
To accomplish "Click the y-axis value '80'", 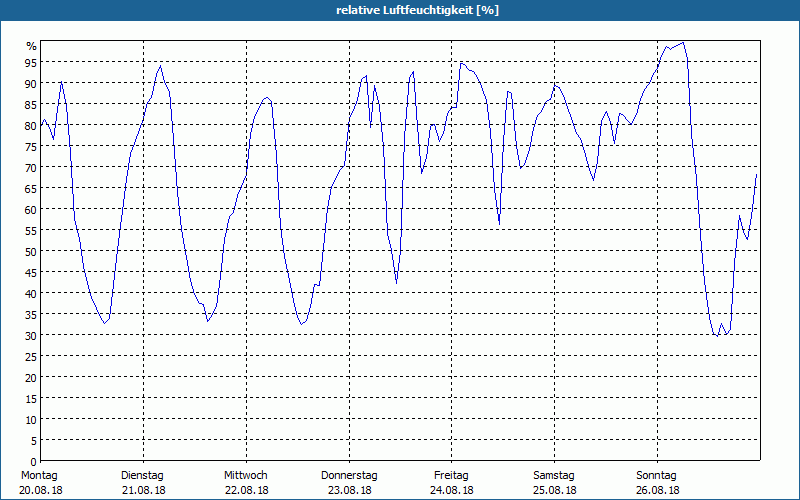I will pyautogui.click(x=31, y=126).
